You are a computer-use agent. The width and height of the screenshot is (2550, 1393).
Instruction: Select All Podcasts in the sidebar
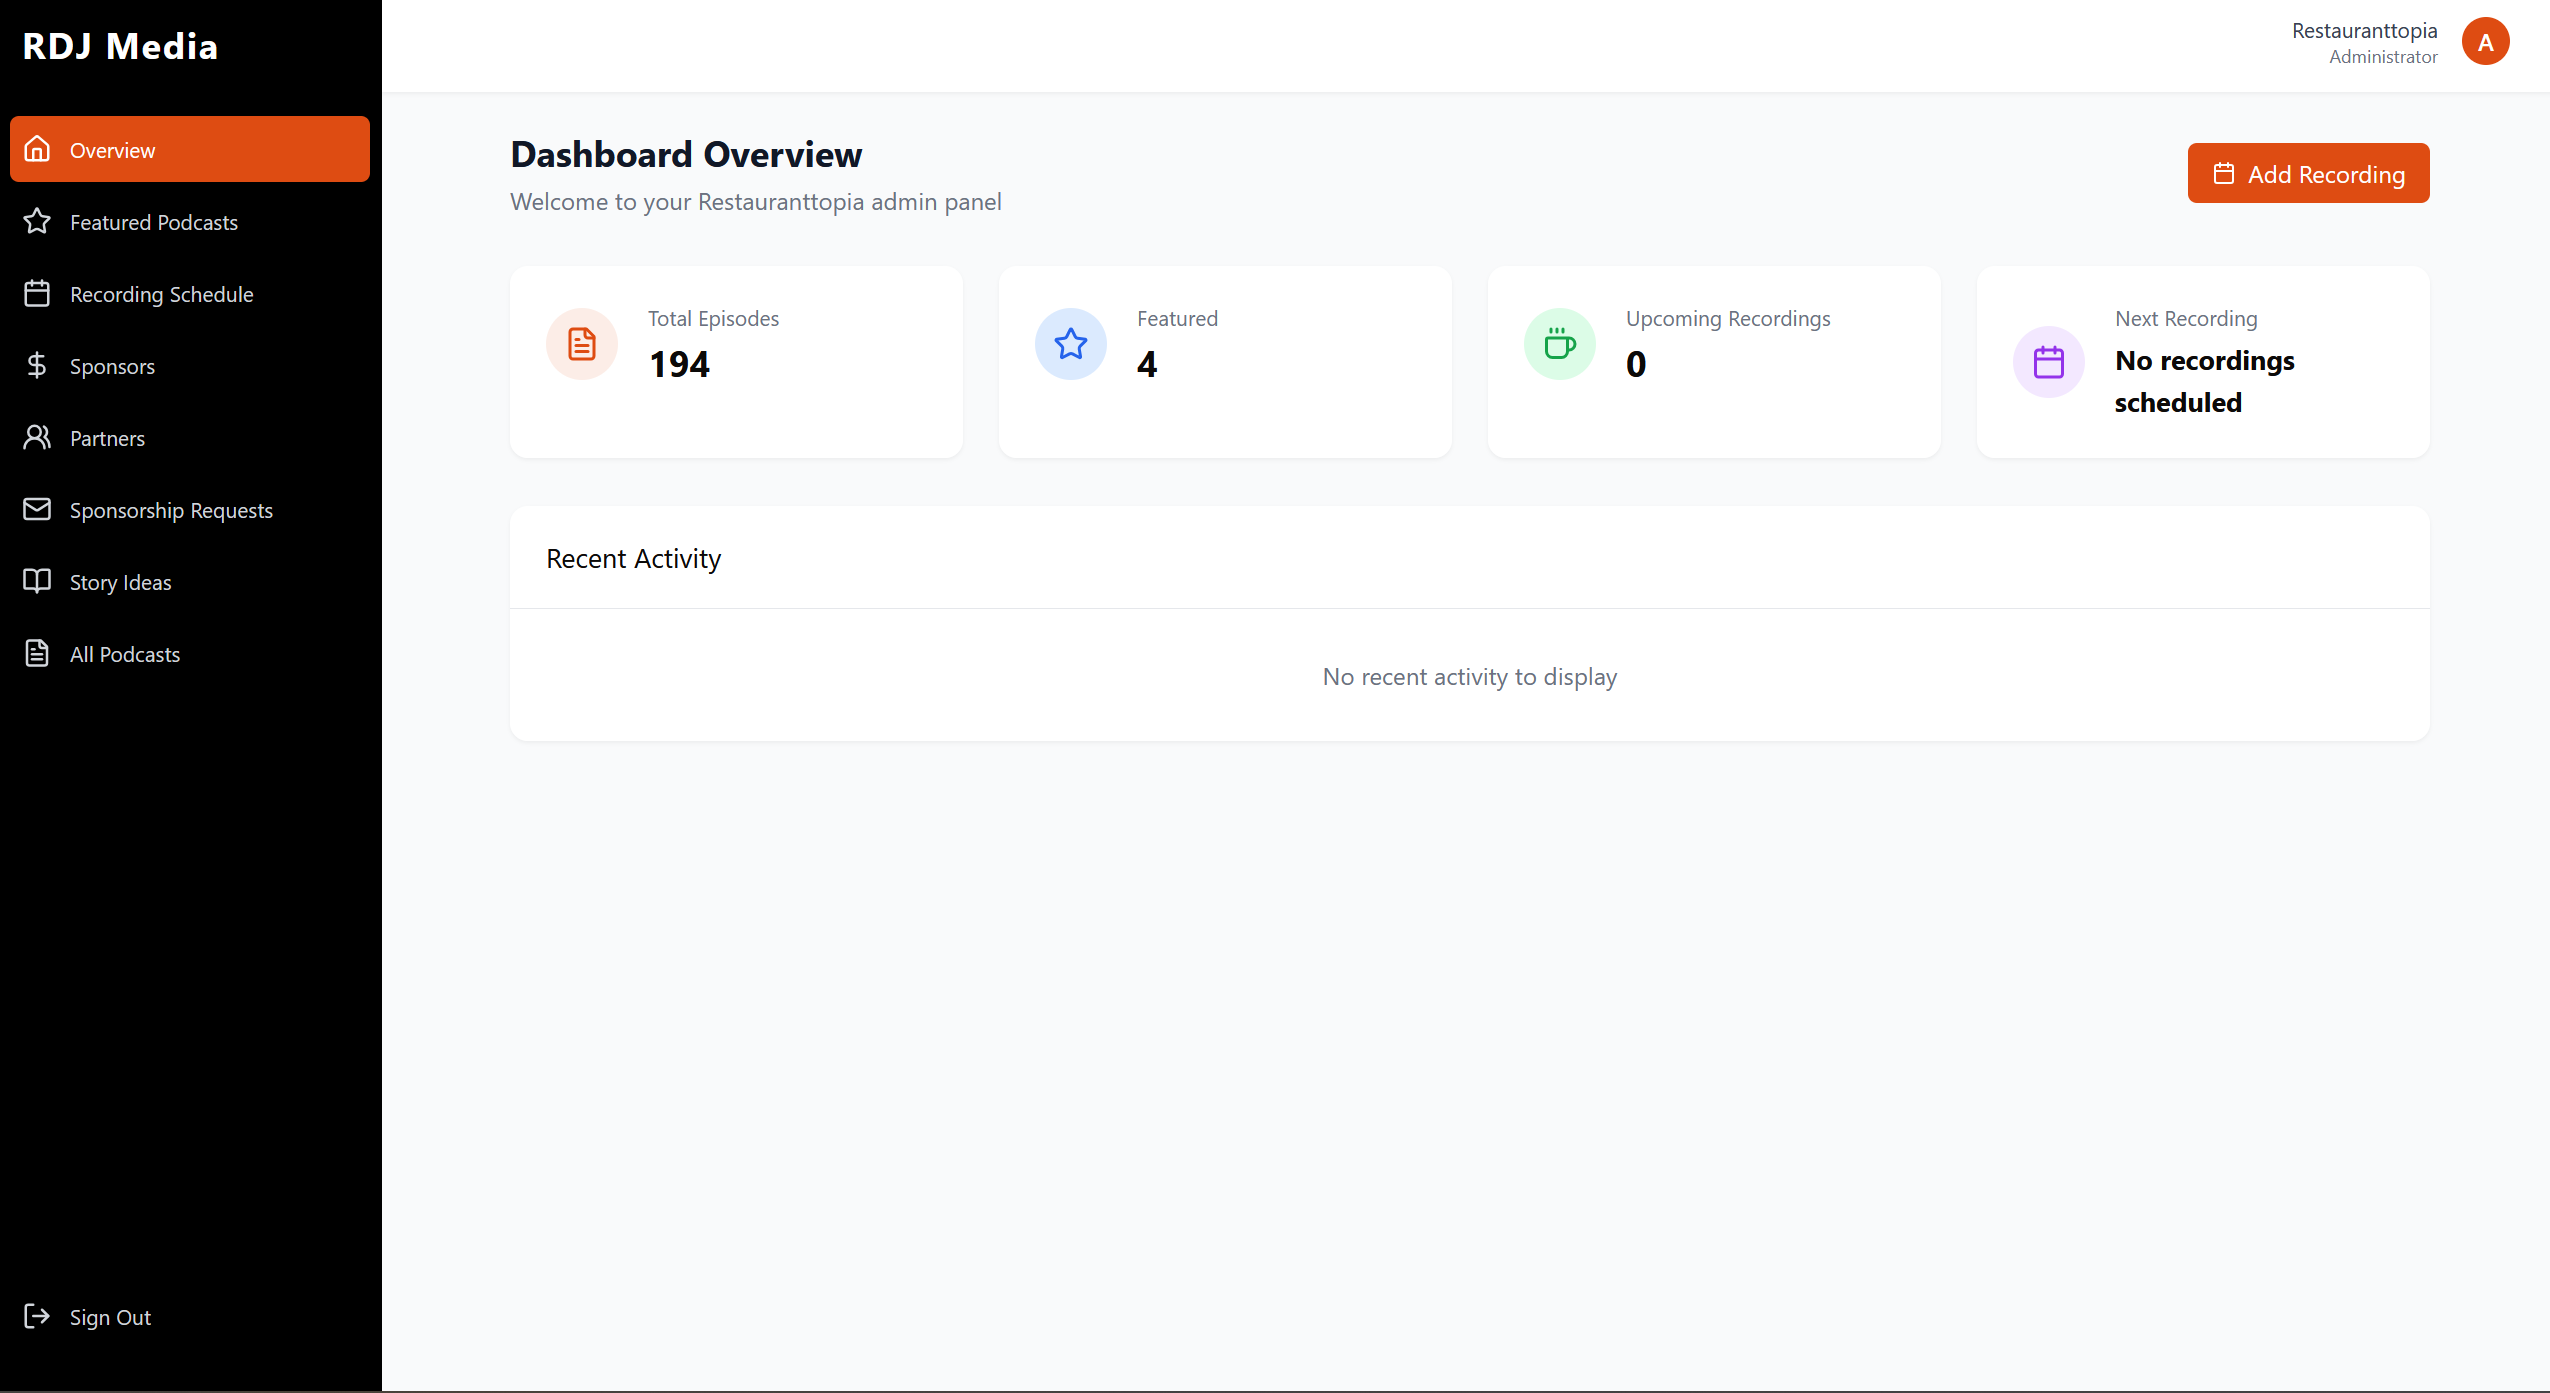coord(124,653)
